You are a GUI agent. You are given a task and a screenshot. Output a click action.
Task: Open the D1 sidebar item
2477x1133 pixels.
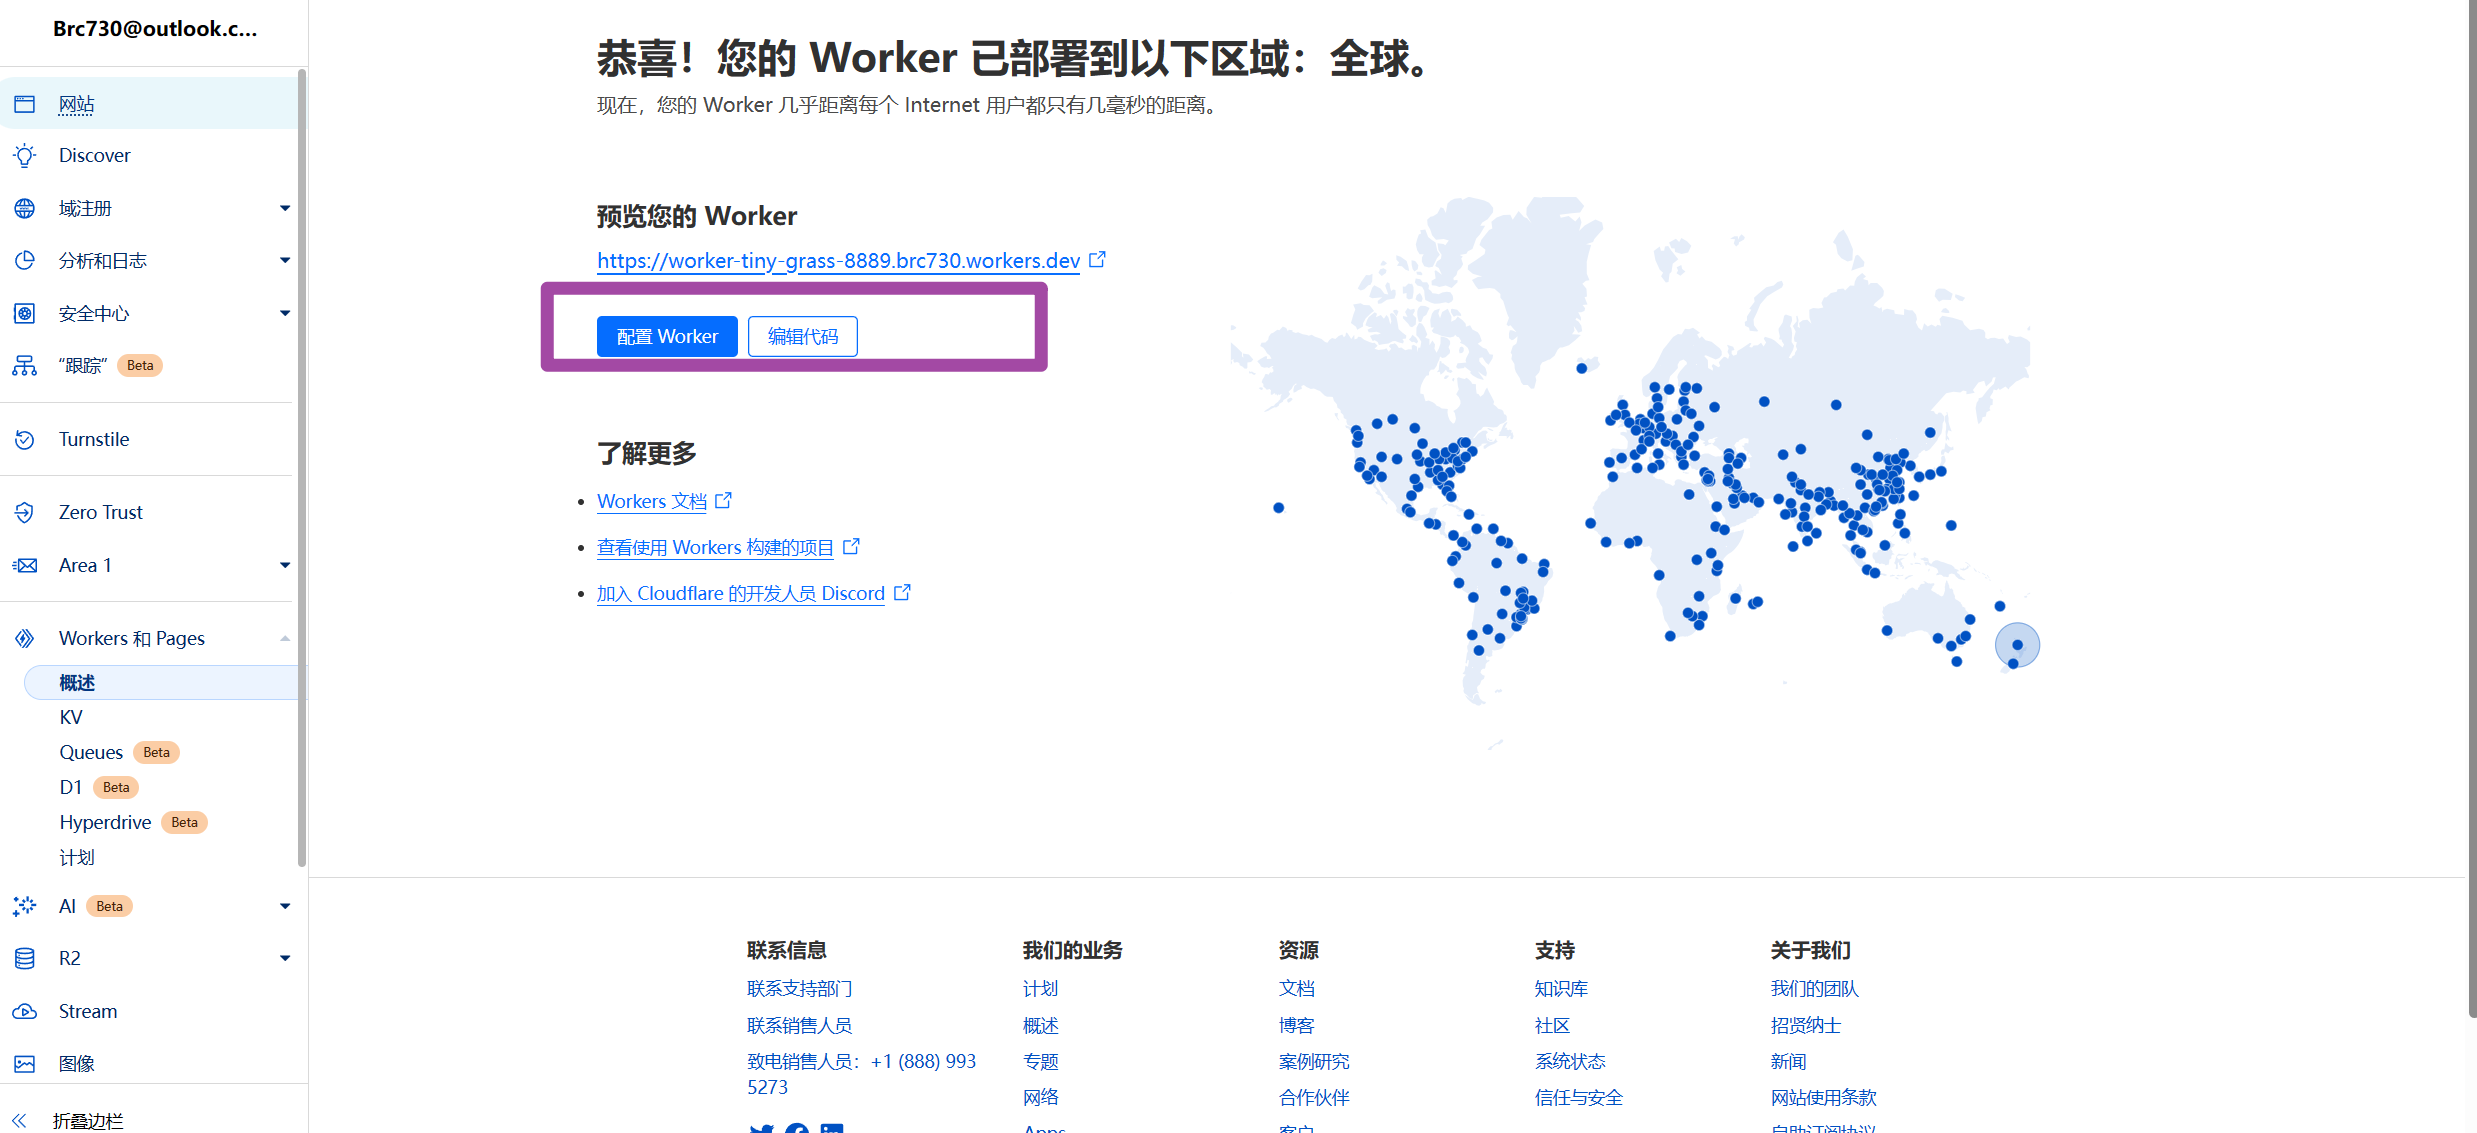coord(70,787)
